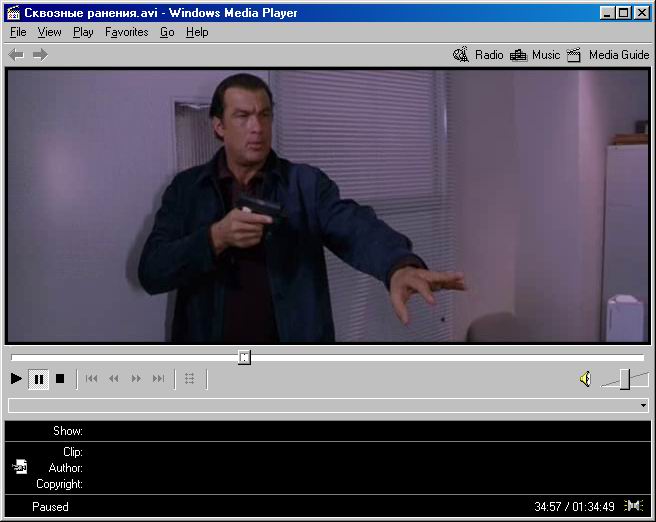Click the Play button
The width and height of the screenshot is (656, 522).
16,379
